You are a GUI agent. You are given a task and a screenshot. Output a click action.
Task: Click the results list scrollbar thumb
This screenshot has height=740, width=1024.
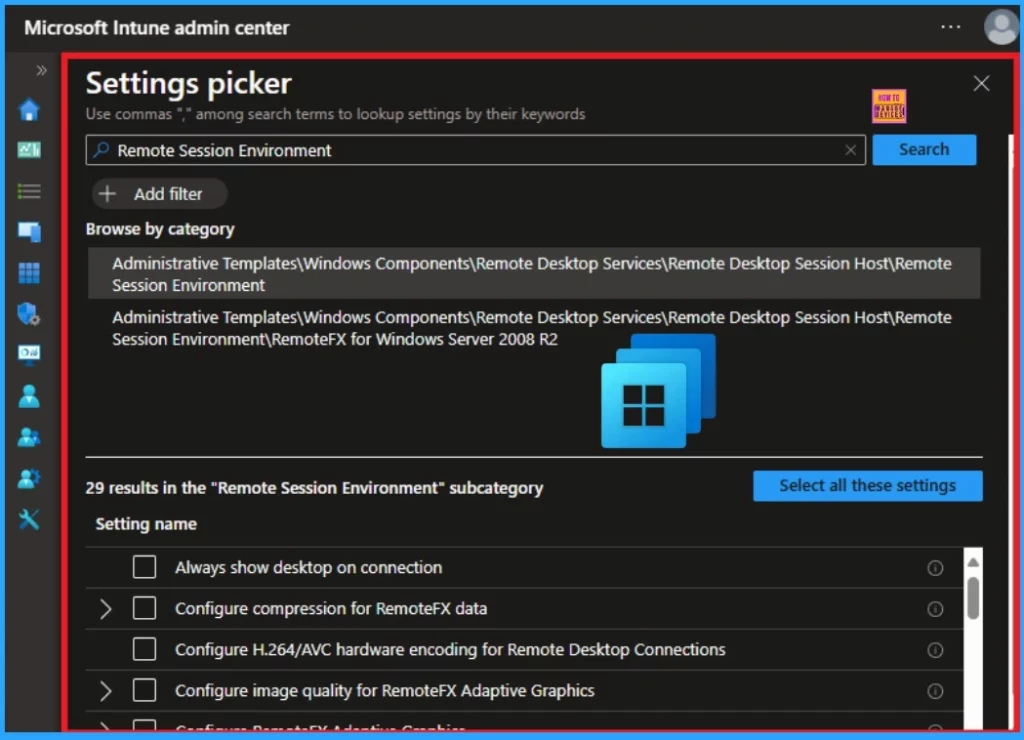click(x=973, y=598)
